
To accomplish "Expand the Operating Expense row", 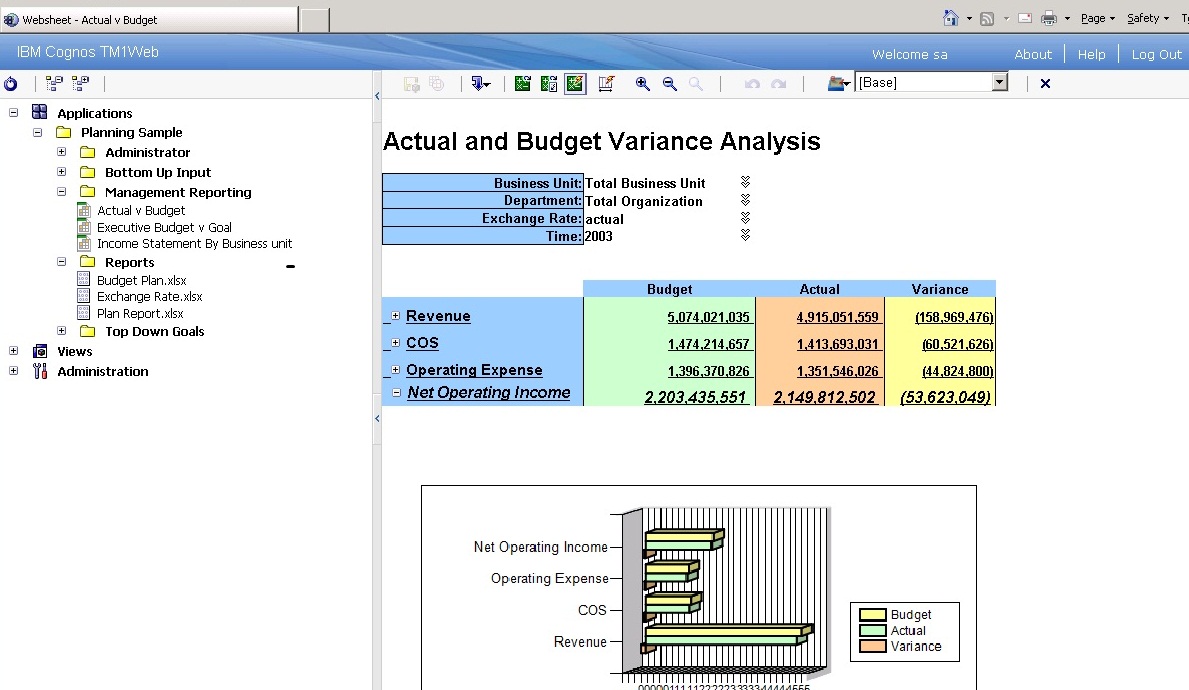I will click(x=395, y=370).
